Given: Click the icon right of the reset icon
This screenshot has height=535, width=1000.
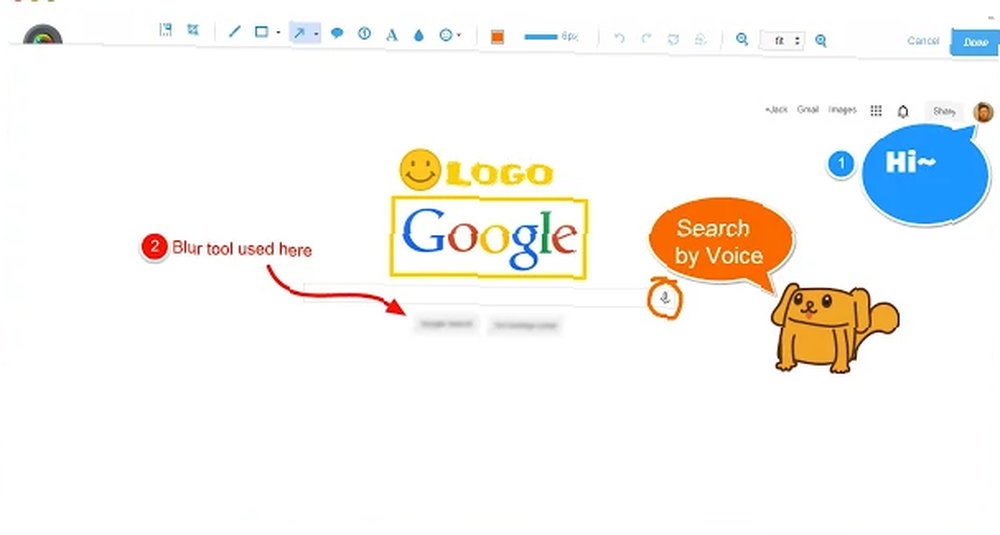Looking at the screenshot, I should click(x=700, y=39).
